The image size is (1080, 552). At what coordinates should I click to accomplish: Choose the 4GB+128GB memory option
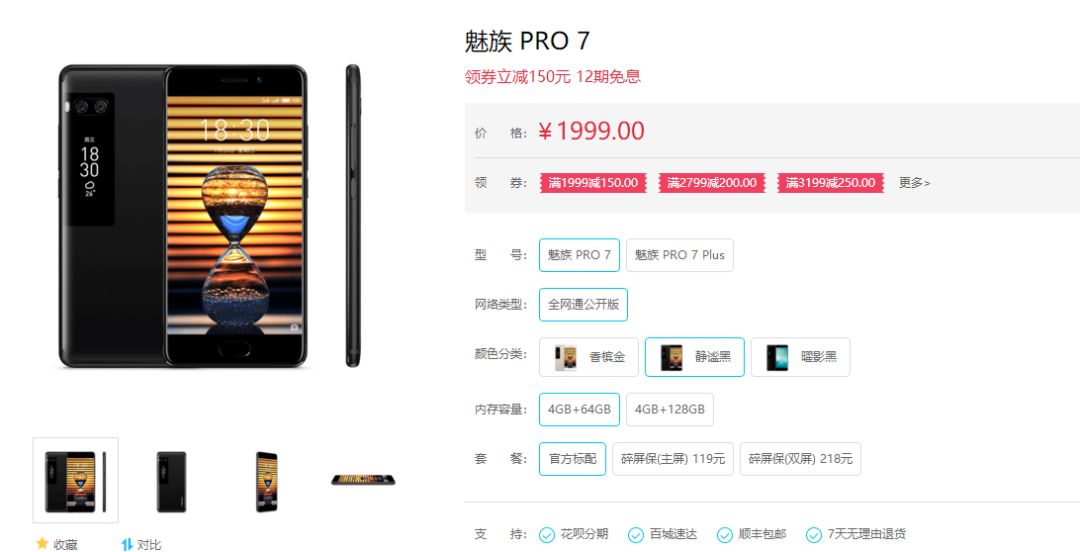coord(669,409)
